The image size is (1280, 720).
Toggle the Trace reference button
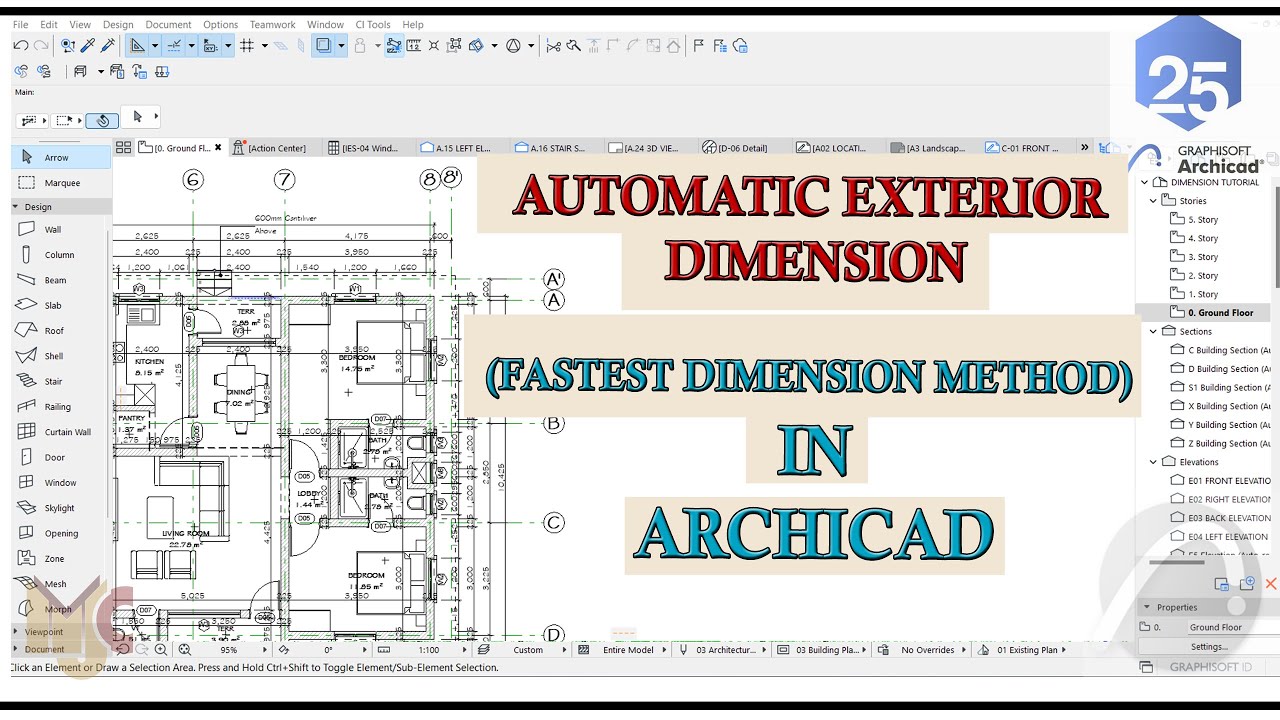(323, 45)
